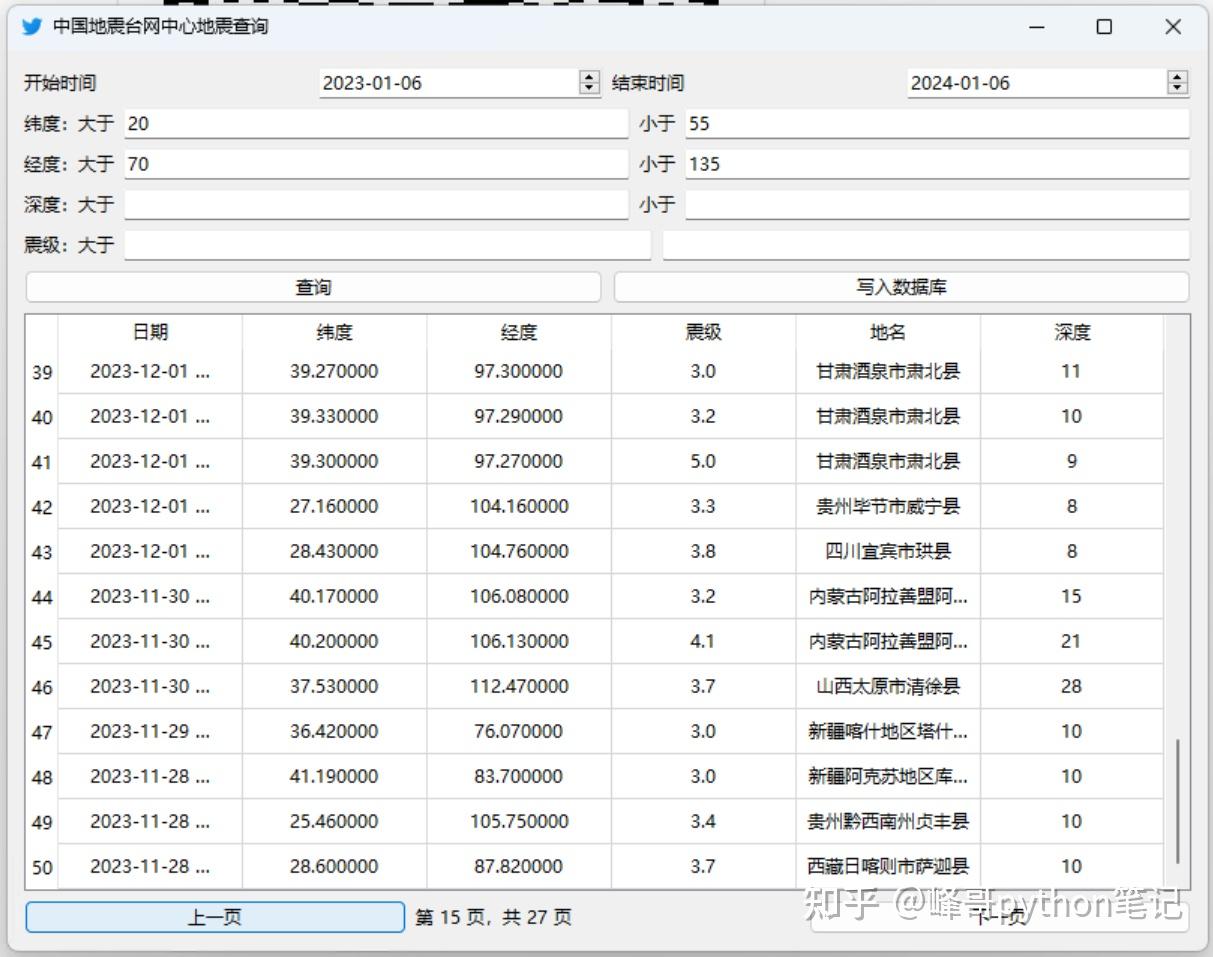Click 贵州毕节市威宁县 place cell
Image resolution: width=1213 pixels, height=957 pixels.
[888, 506]
